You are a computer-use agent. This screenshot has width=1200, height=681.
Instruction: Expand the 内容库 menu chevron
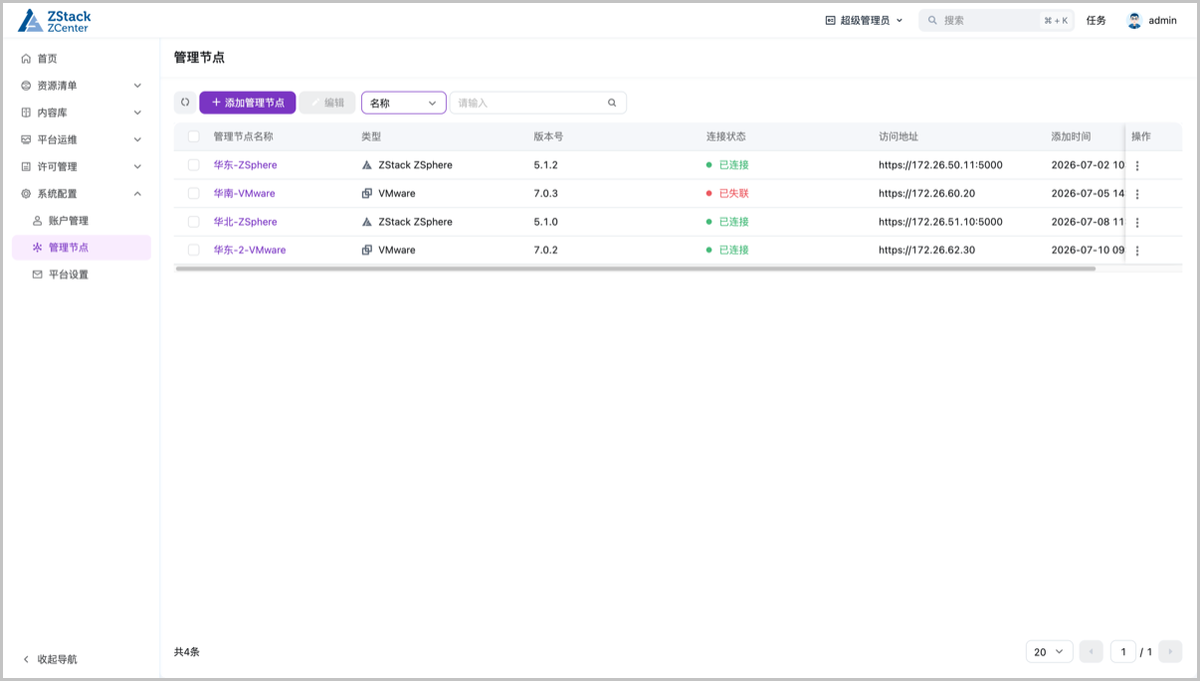pos(138,113)
